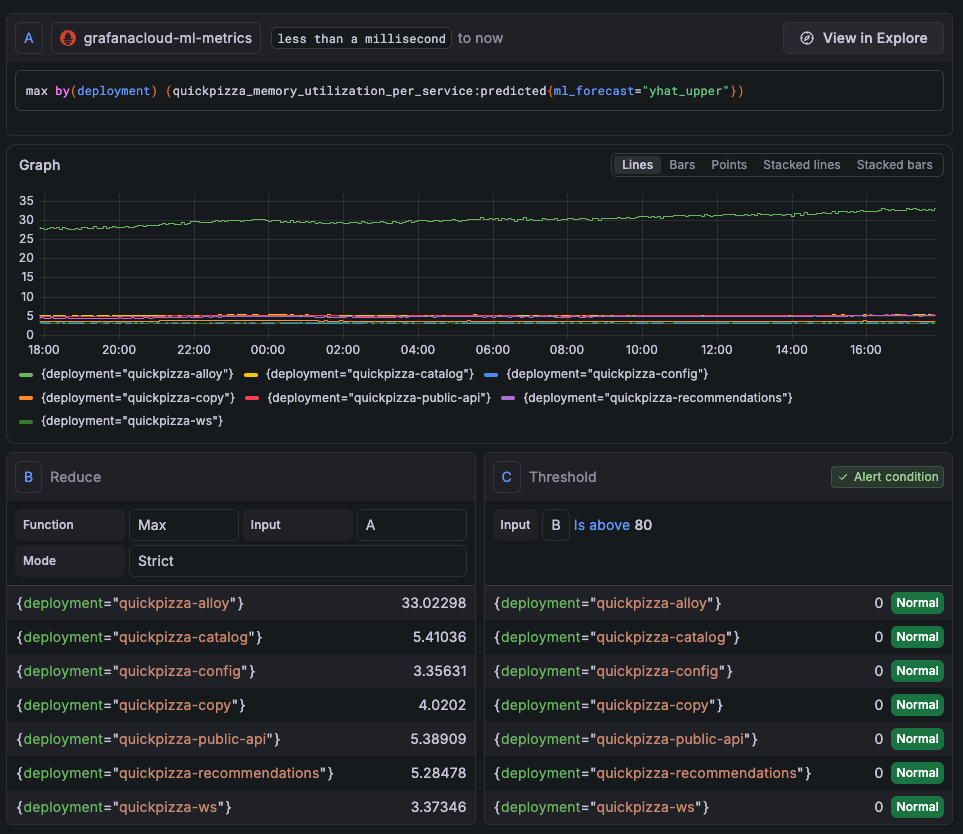Image resolution: width=963 pixels, height=834 pixels.
Task: Toggle quickpizza-copy series in graph legend
Action: point(138,398)
